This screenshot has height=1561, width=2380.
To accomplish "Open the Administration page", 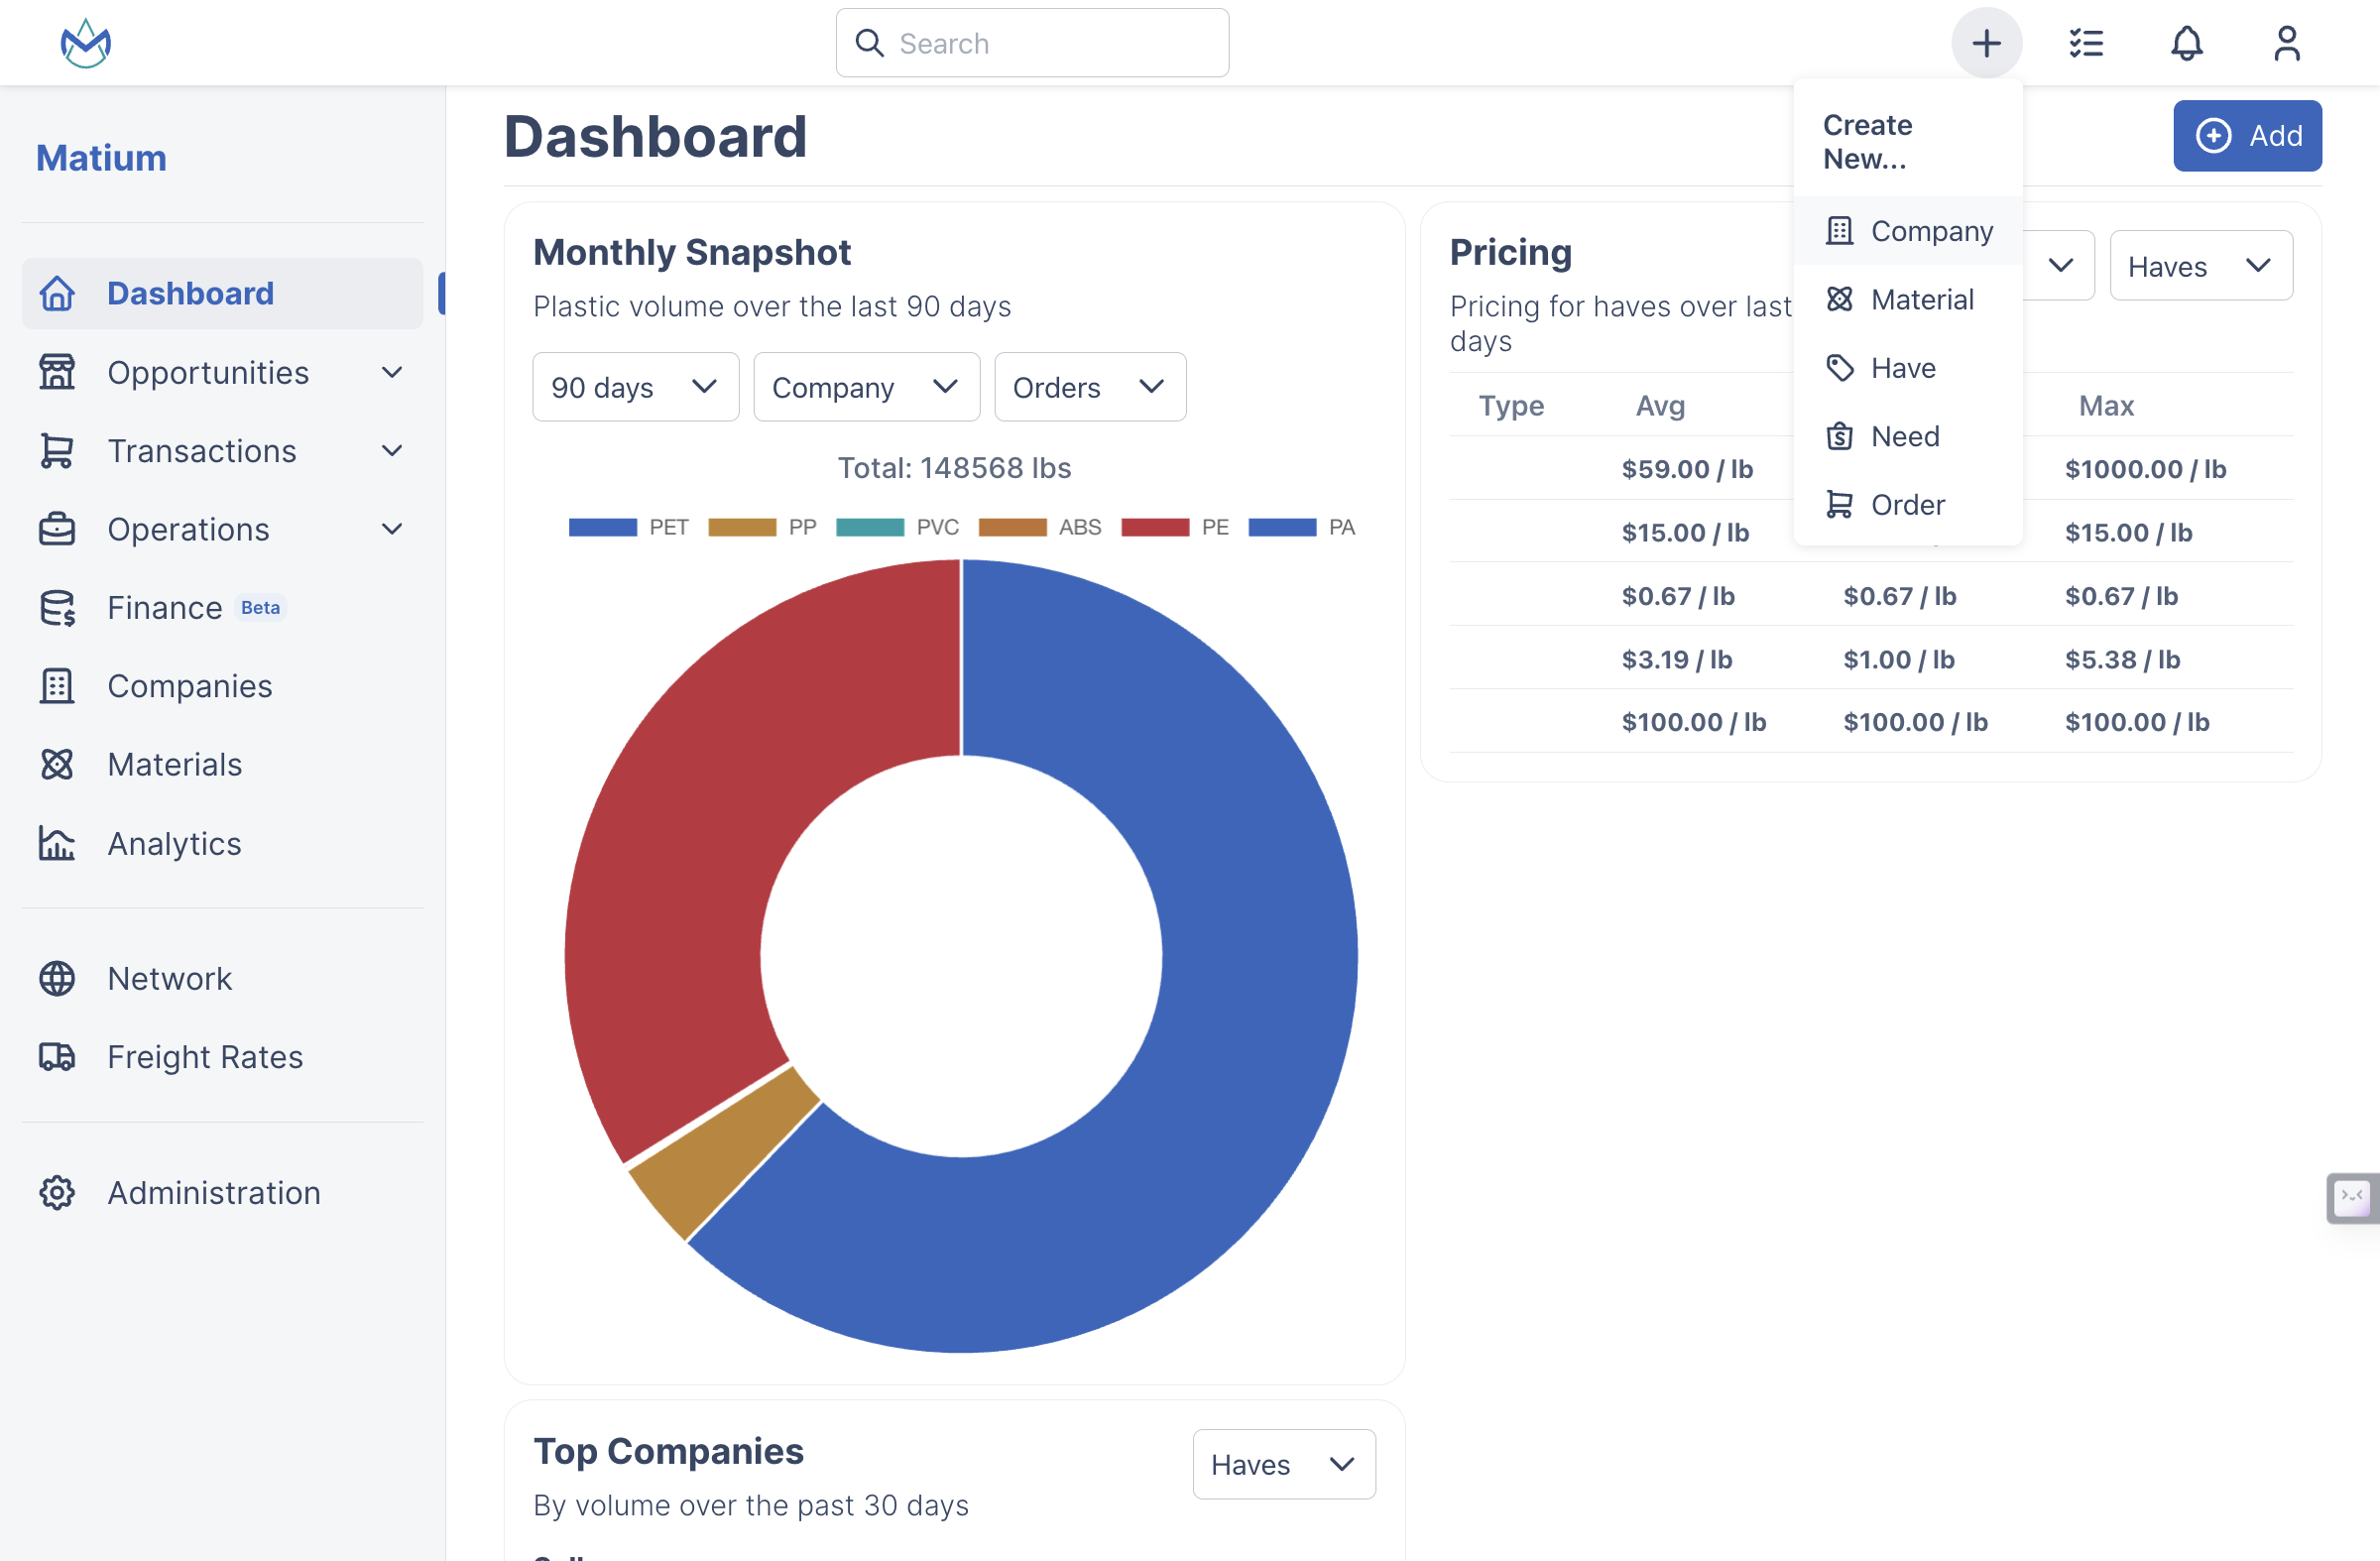I will tap(222, 1192).
